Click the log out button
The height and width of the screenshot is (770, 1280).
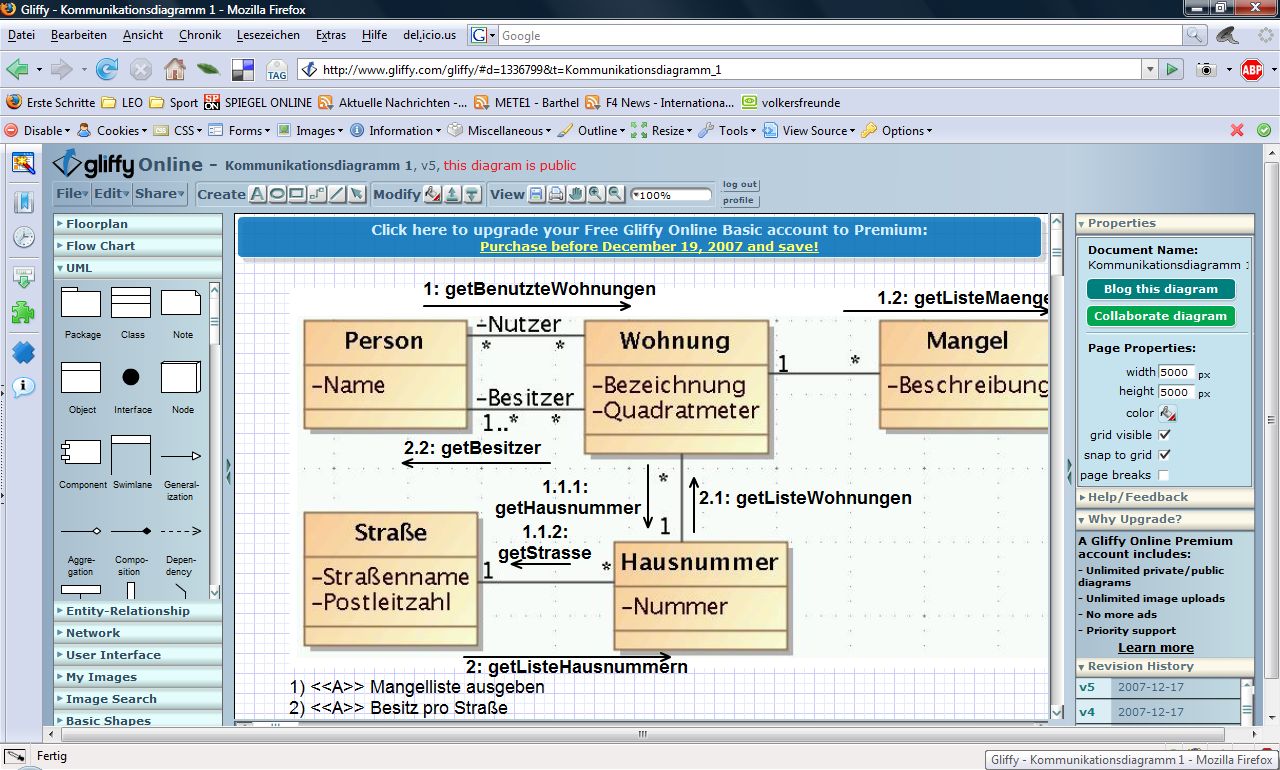(x=740, y=185)
